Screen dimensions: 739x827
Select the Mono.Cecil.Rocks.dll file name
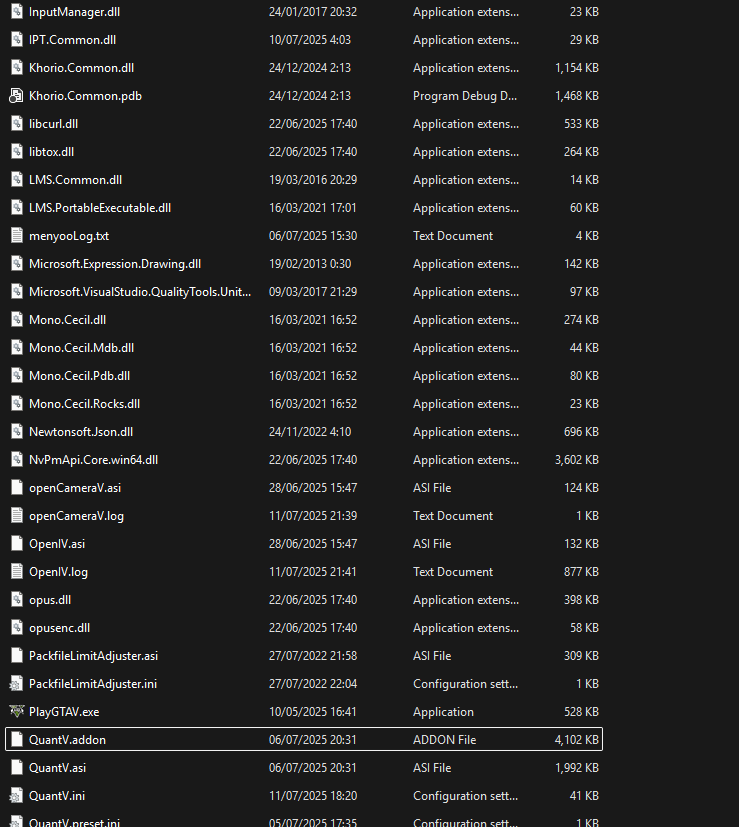84,404
